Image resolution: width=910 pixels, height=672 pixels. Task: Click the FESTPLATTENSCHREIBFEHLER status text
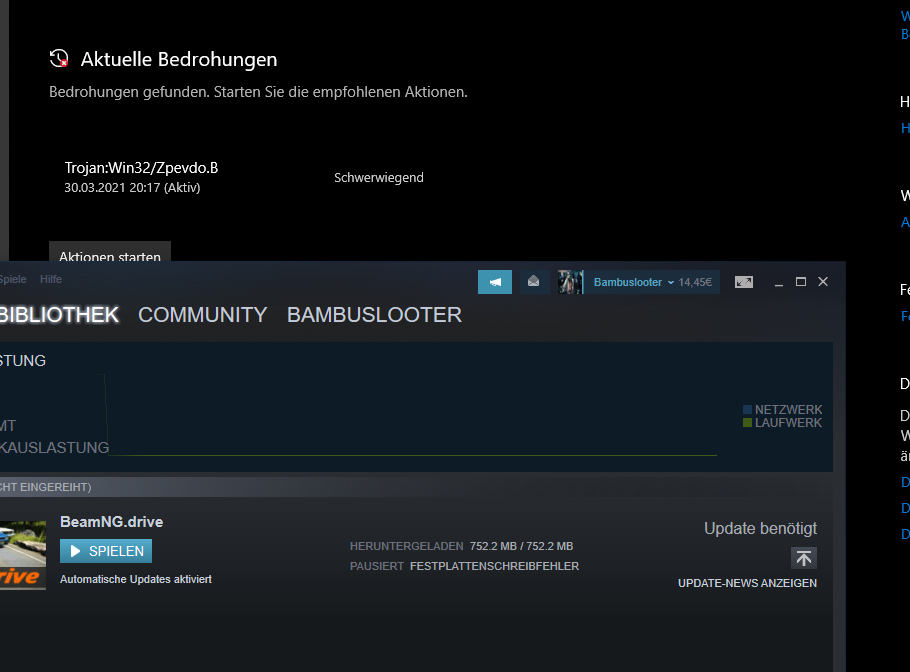[x=494, y=566]
